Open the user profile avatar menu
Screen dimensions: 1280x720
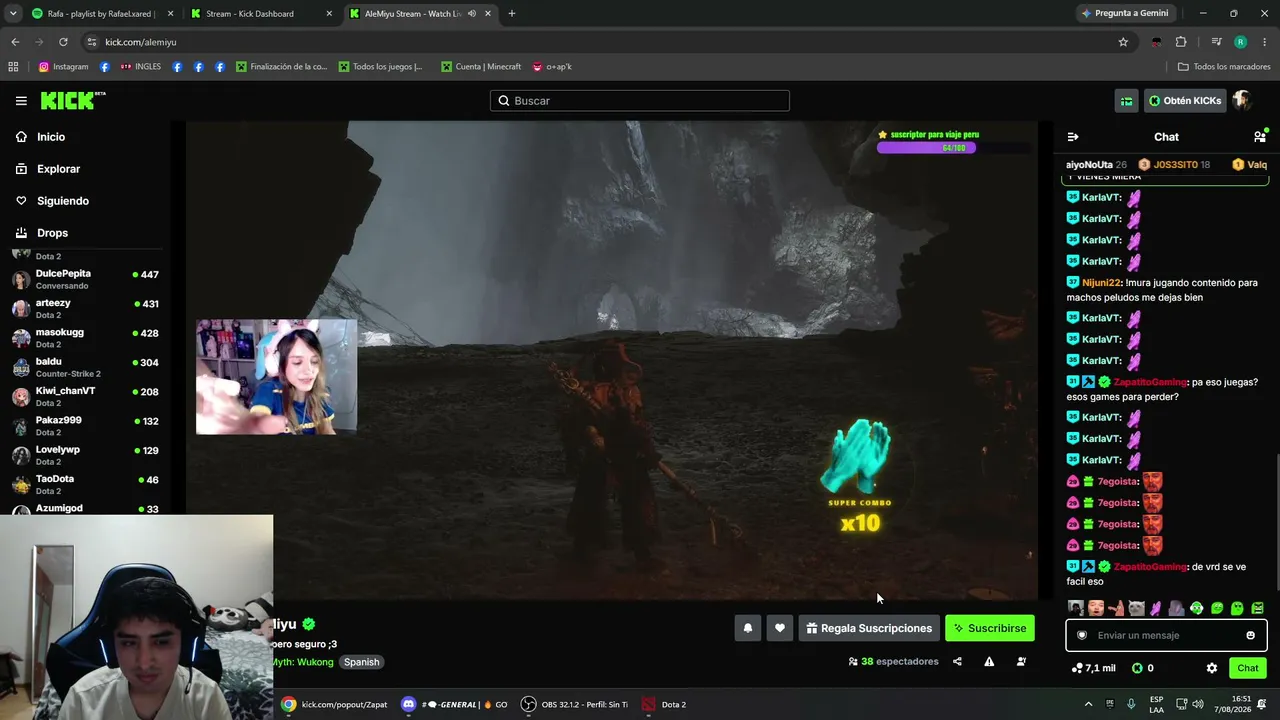tap(1241, 101)
